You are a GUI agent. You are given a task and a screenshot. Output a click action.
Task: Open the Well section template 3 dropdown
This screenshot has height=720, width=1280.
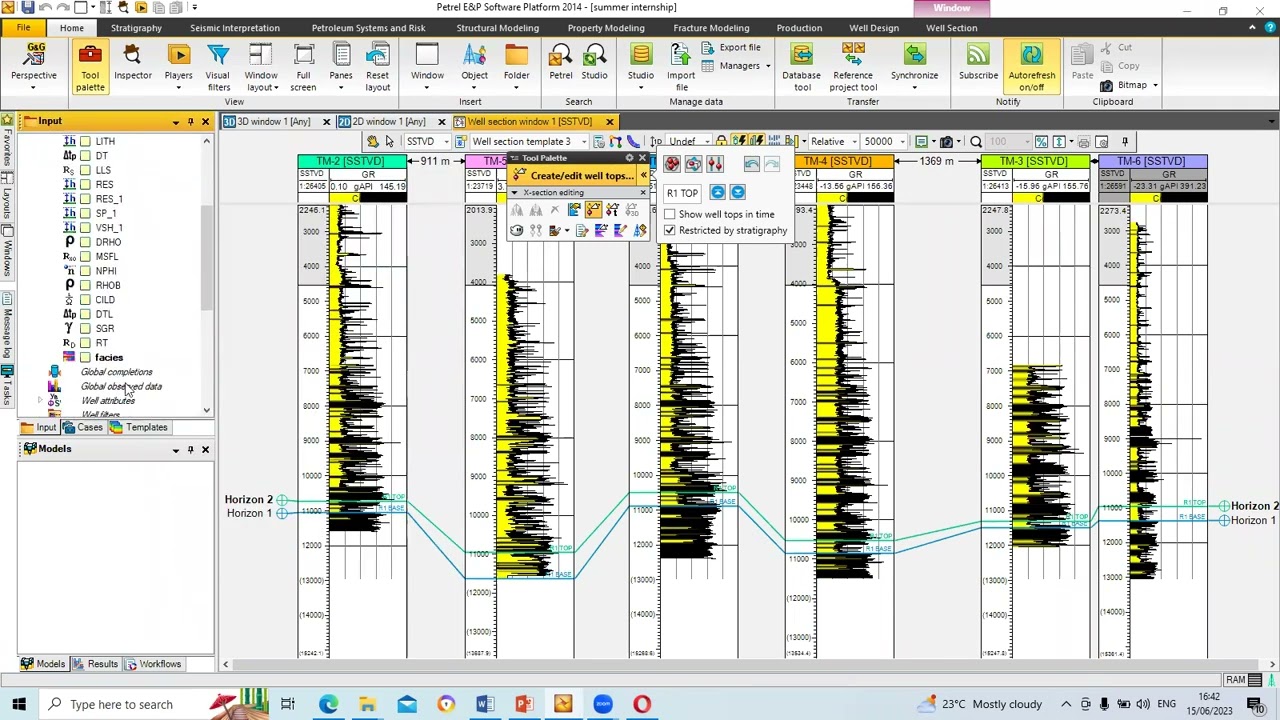[584, 142]
